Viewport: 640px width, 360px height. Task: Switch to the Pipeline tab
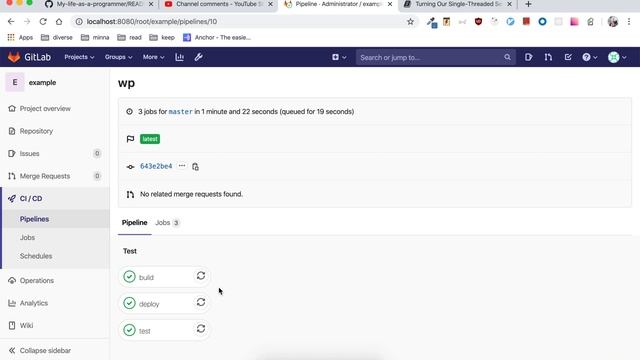[134, 222]
